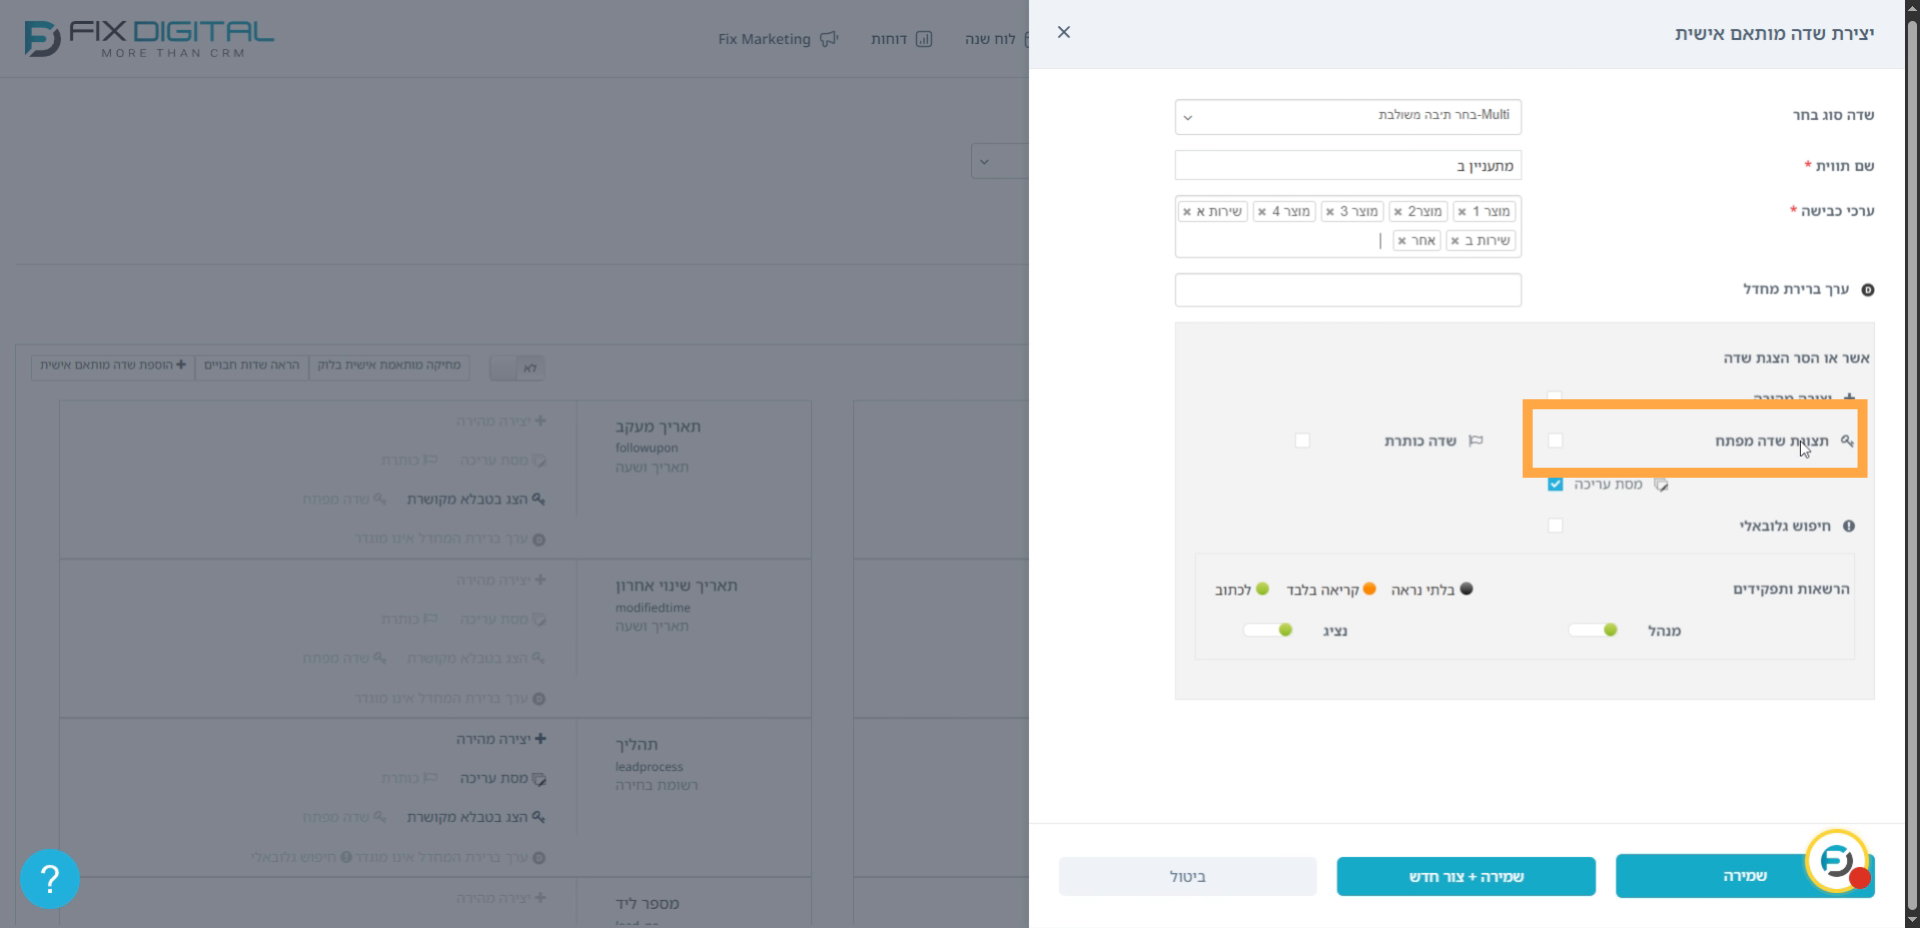Remove the מוצר 1 tag
This screenshot has width=1920, height=928.
[1462, 212]
